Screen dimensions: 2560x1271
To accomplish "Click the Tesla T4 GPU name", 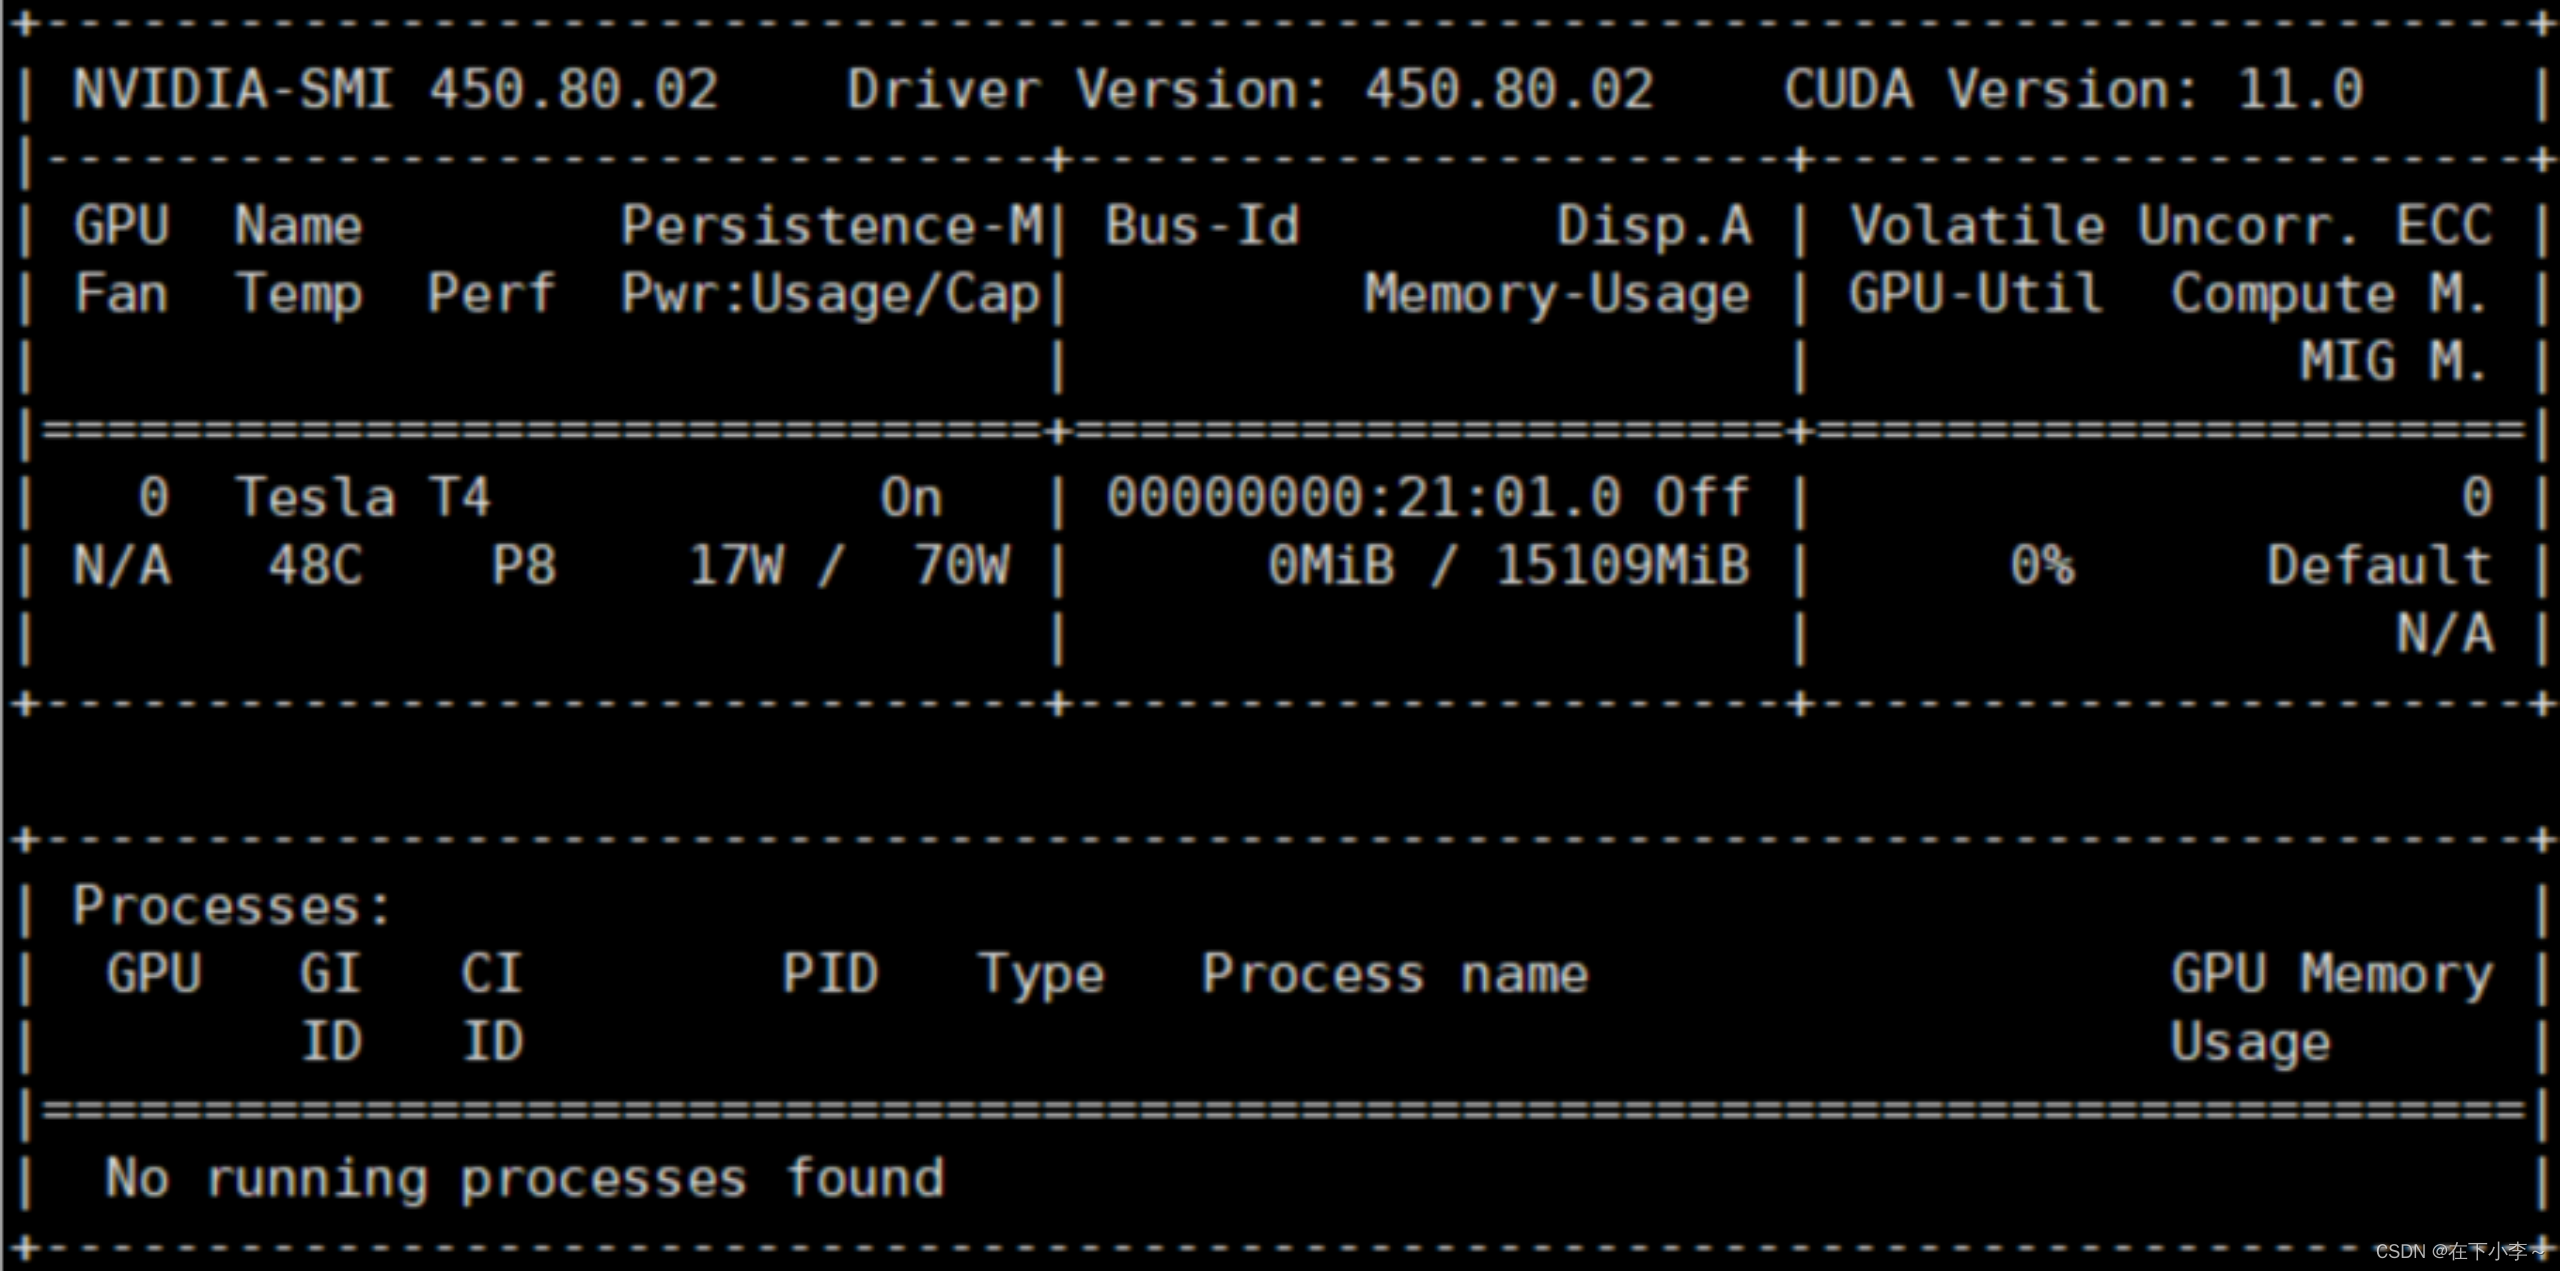I will point(362,497).
